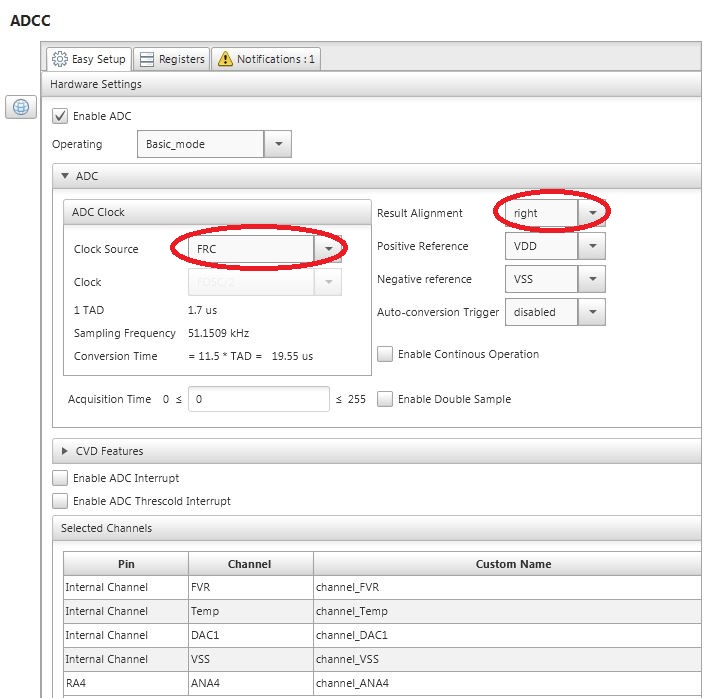Check Enable ADC Threshold Interrupt
The image size is (704, 698).
pos(60,501)
